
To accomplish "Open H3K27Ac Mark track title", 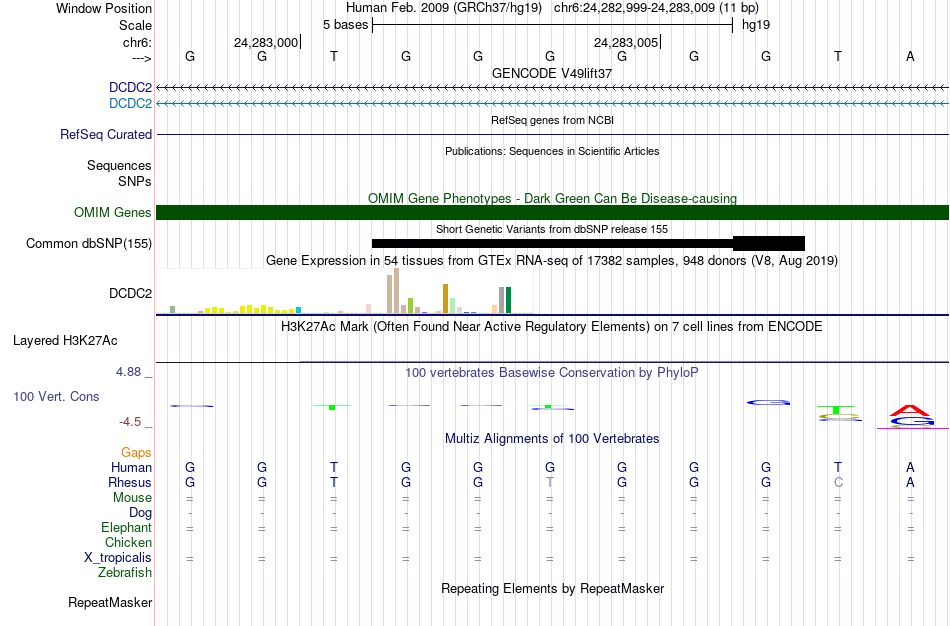I will (552, 327).
